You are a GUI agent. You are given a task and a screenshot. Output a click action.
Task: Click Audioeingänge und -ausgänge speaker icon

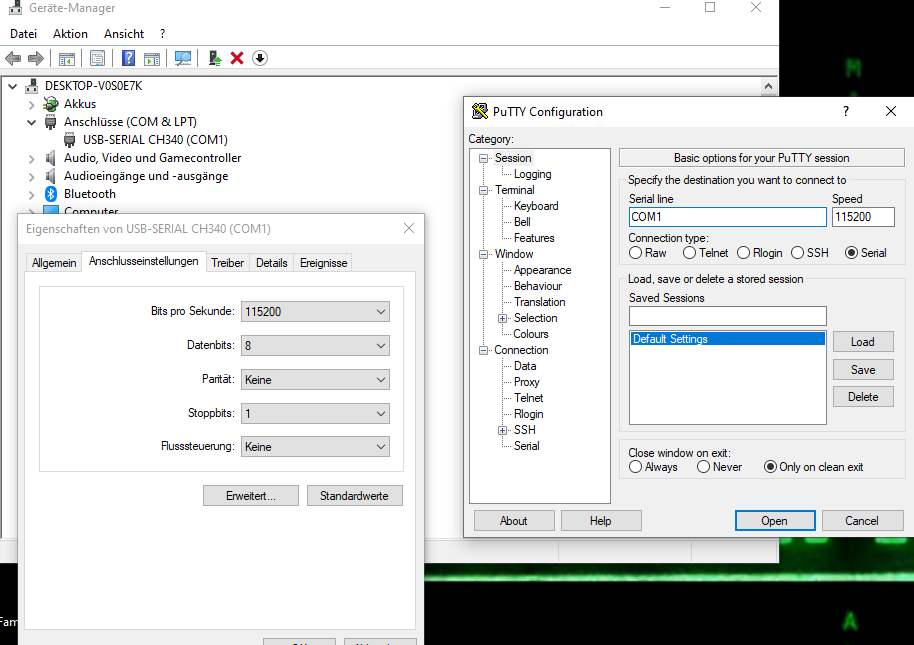(x=51, y=176)
